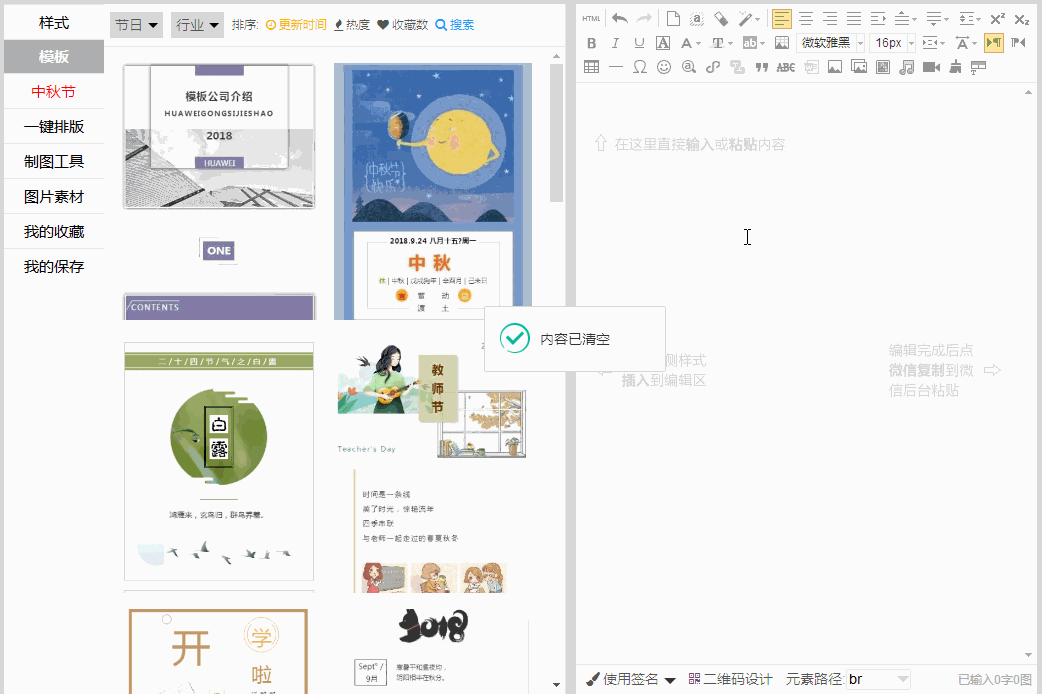Toggle italic formatting
The image size is (1042, 694).
[x=615, y=43]
